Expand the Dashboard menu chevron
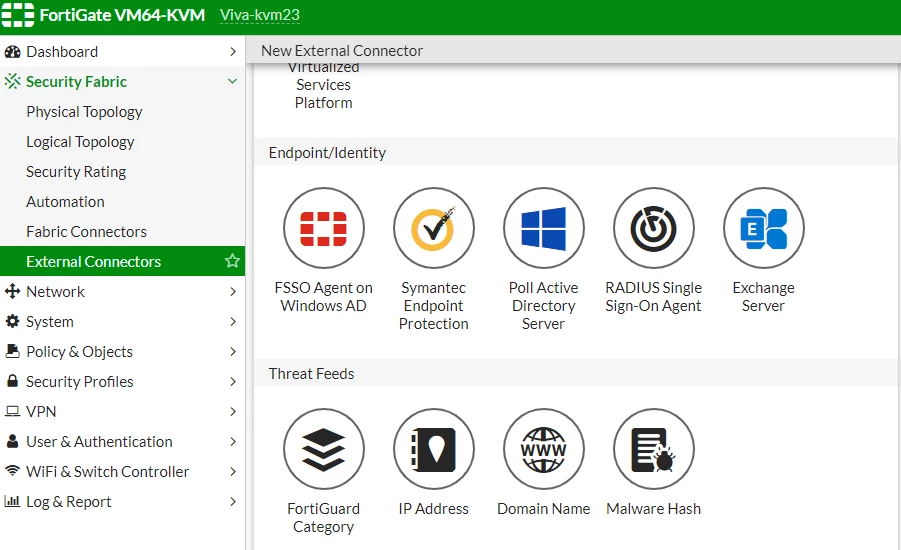The height and width of the screenshot is (550, 901). (x=233, y=52)
